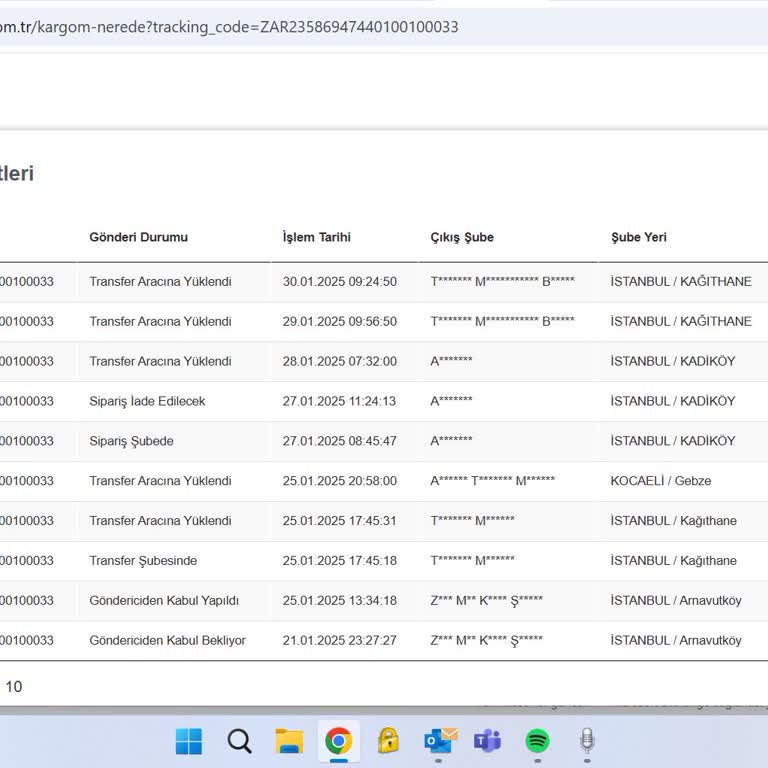
Task: Click the browser address bar URL
Action: point(230,27)
